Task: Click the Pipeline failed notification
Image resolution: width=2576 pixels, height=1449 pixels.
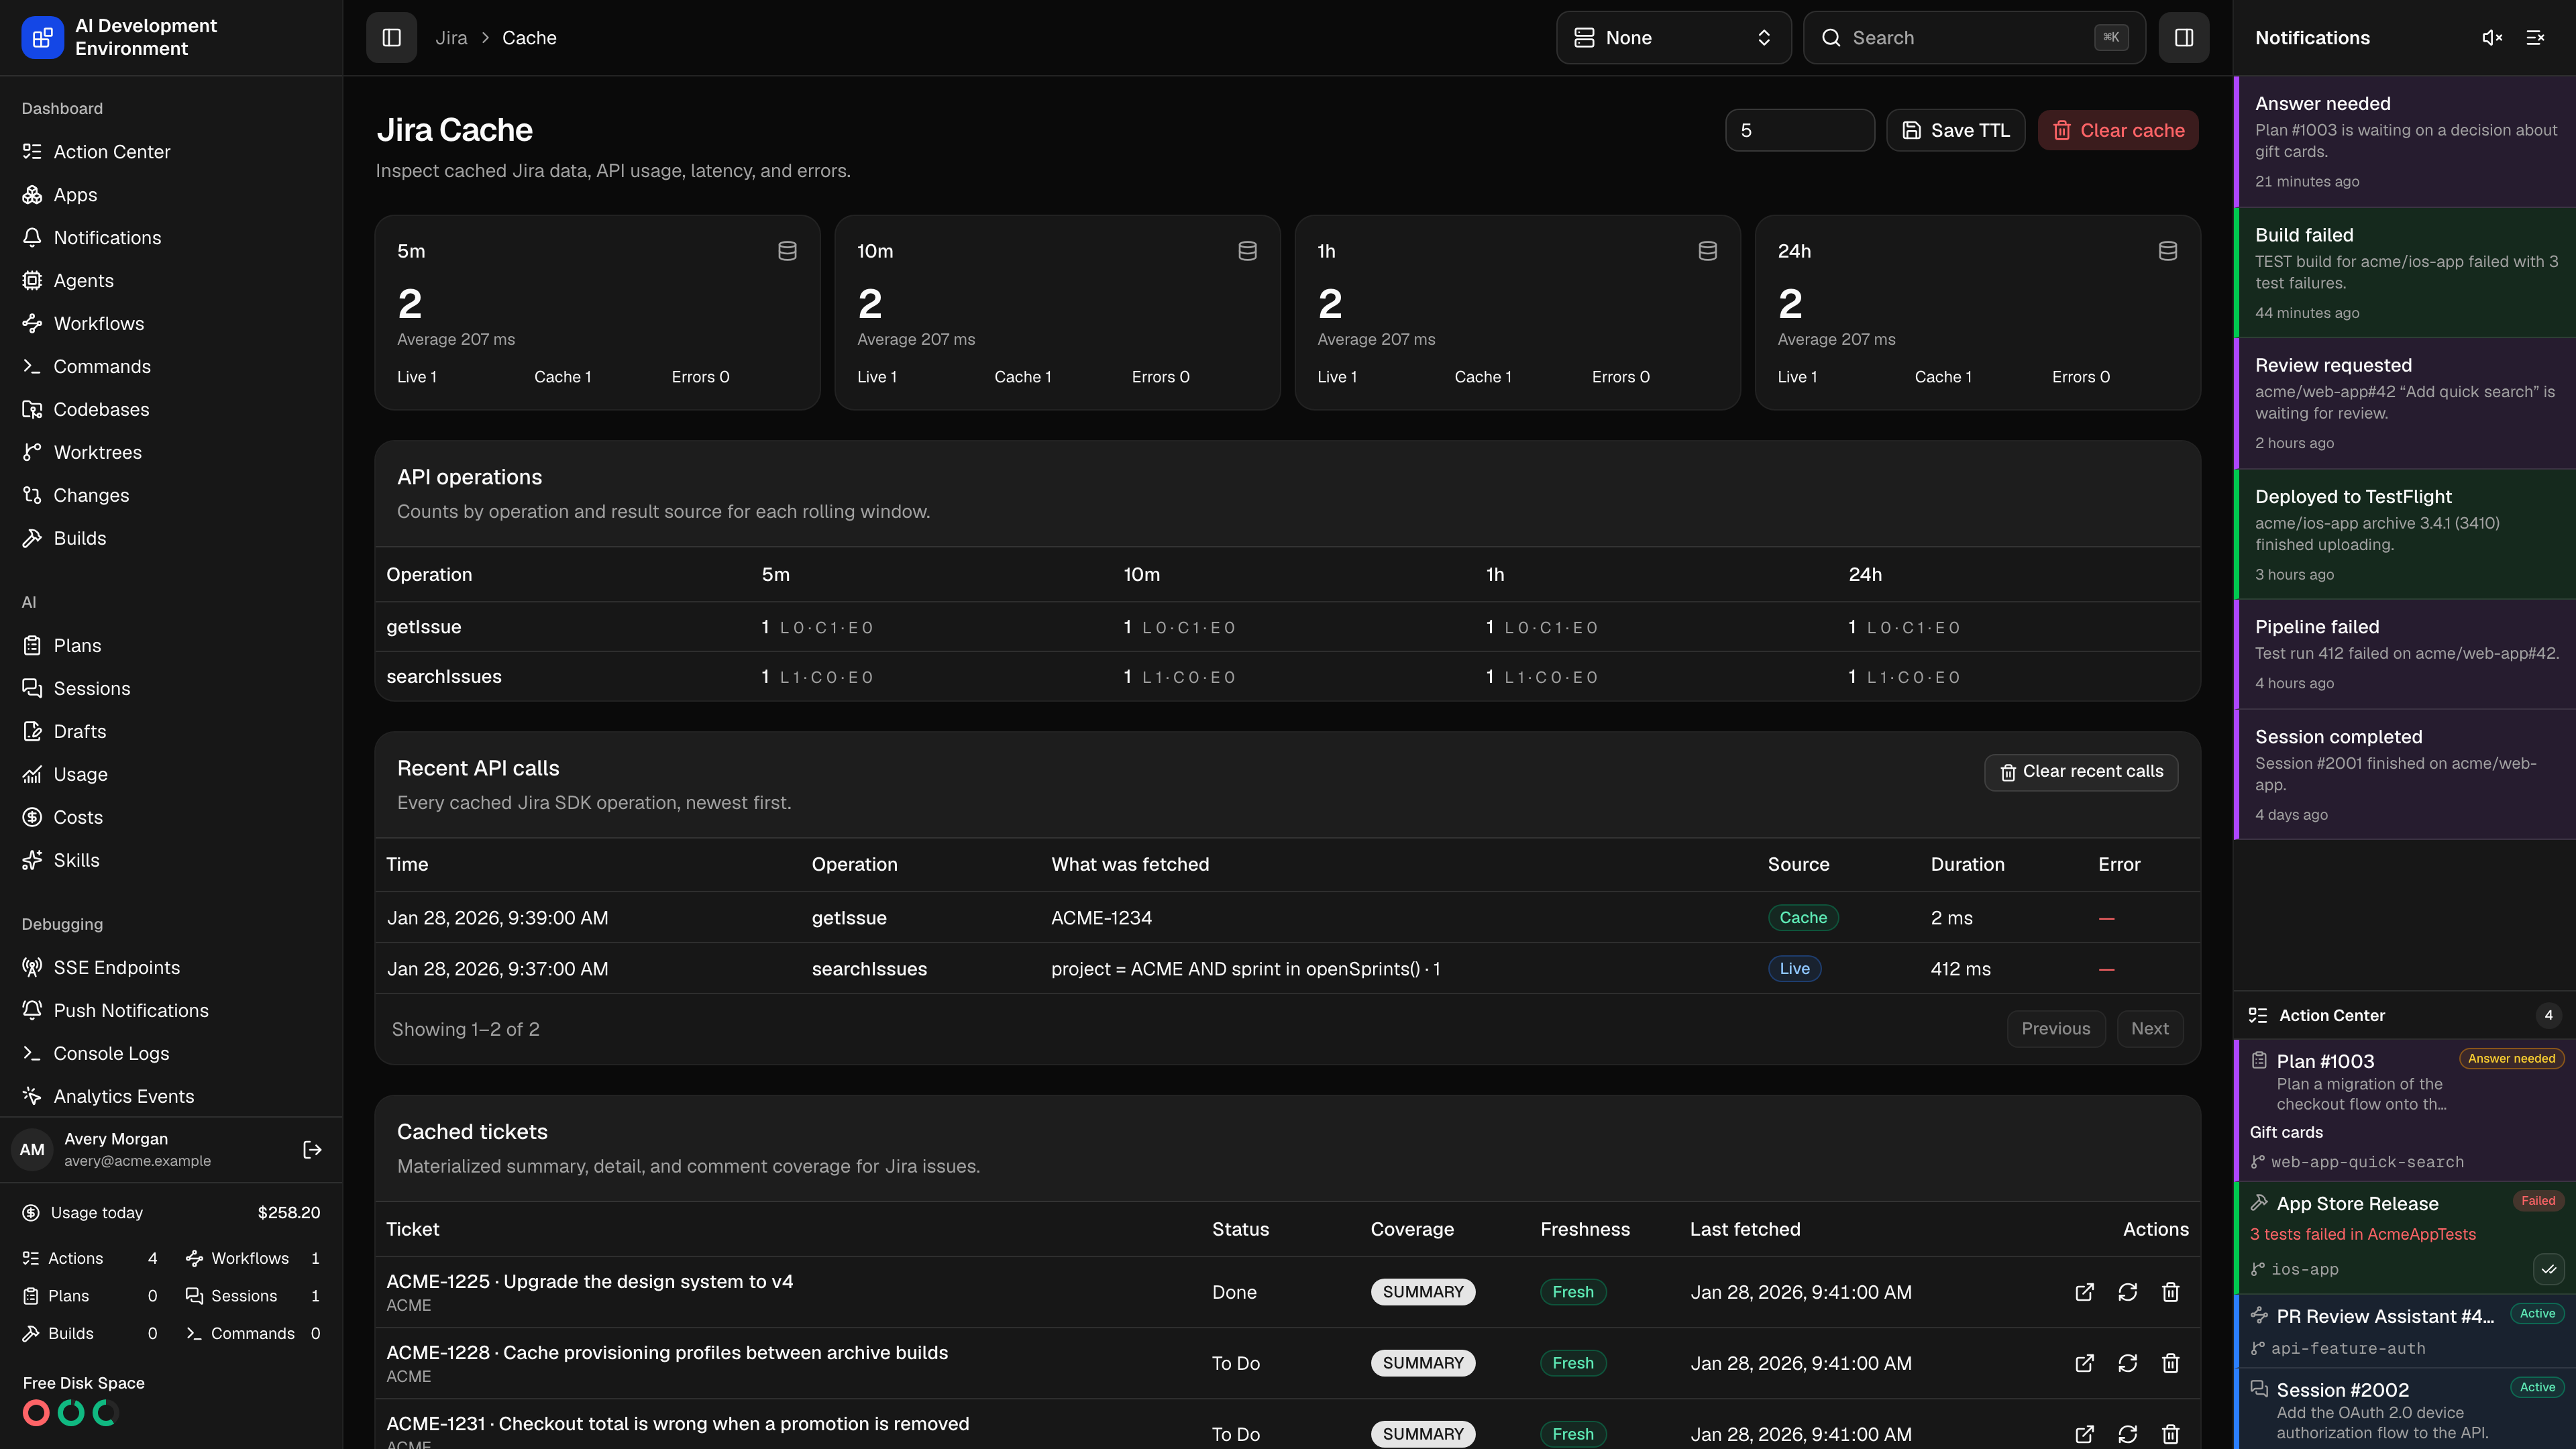Action: pos(2404,655)
